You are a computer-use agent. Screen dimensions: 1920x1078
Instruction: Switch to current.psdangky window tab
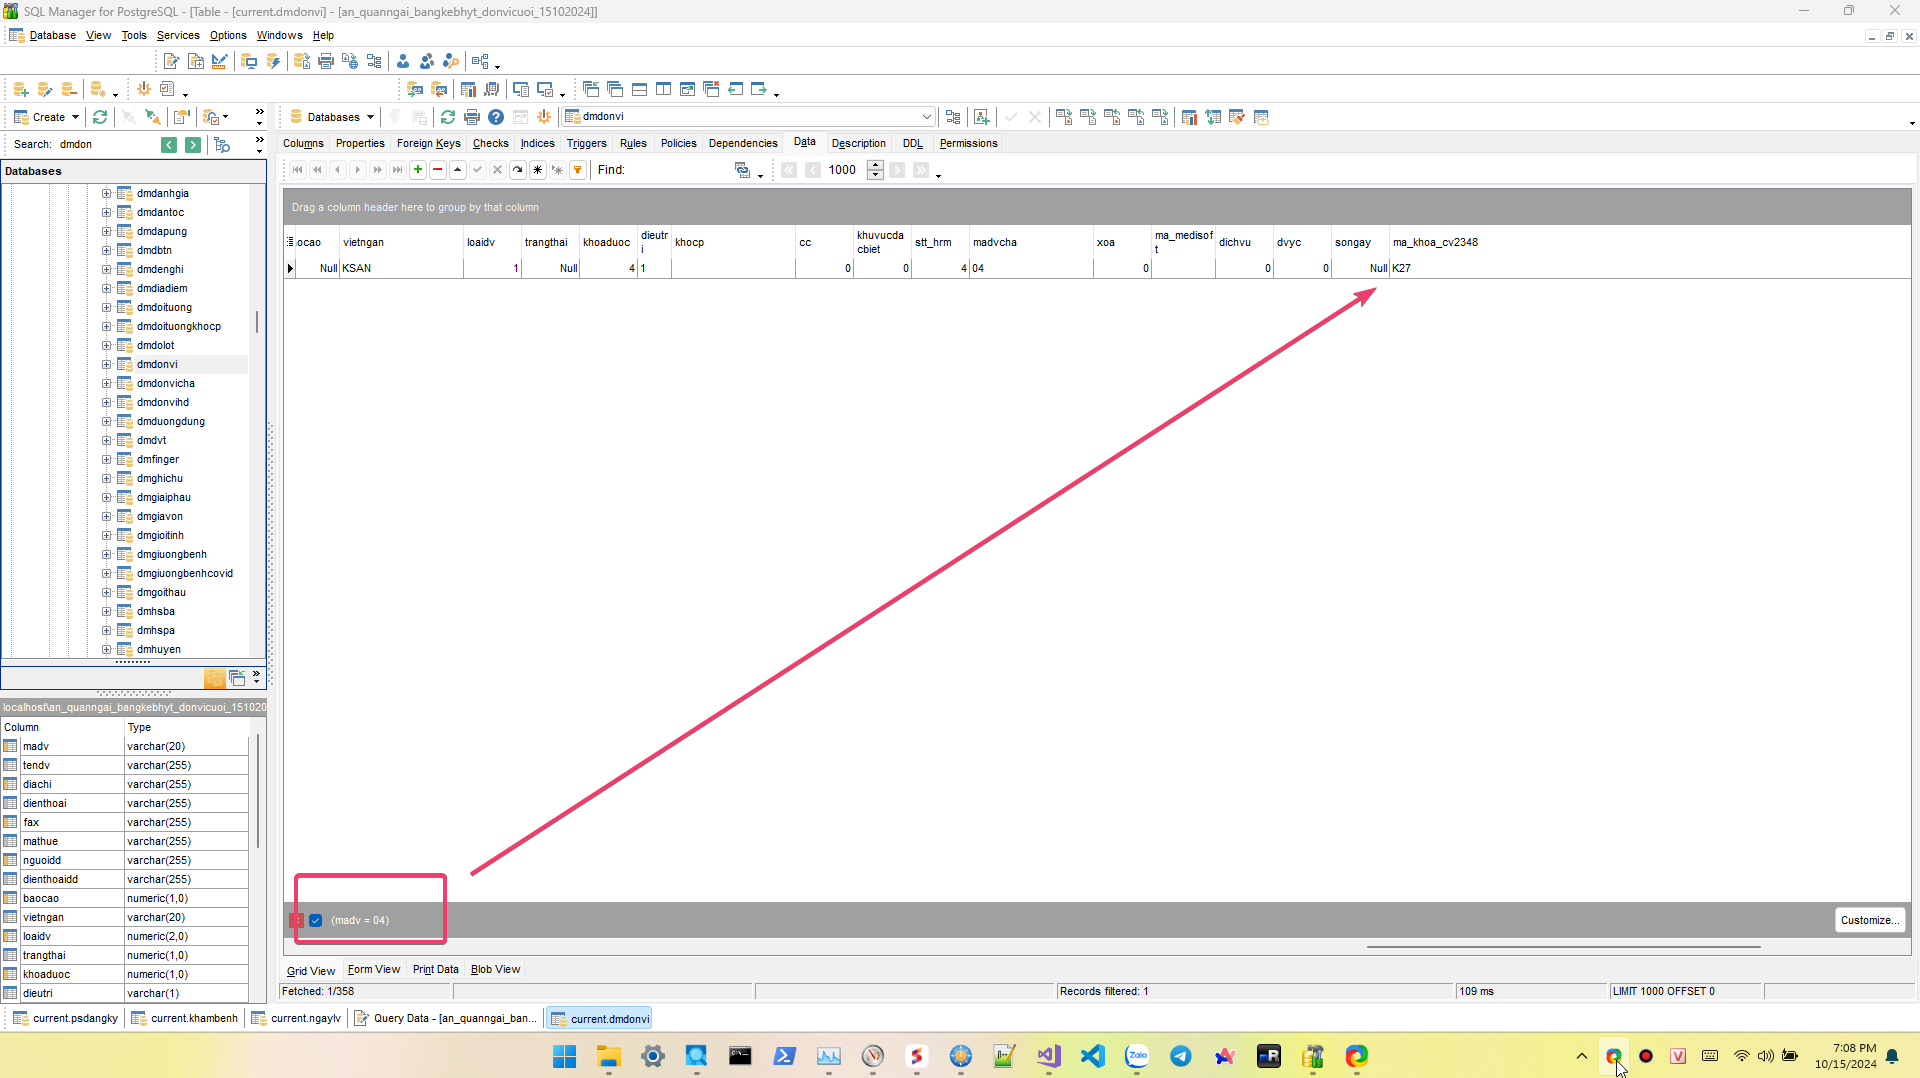[66, 1019]
